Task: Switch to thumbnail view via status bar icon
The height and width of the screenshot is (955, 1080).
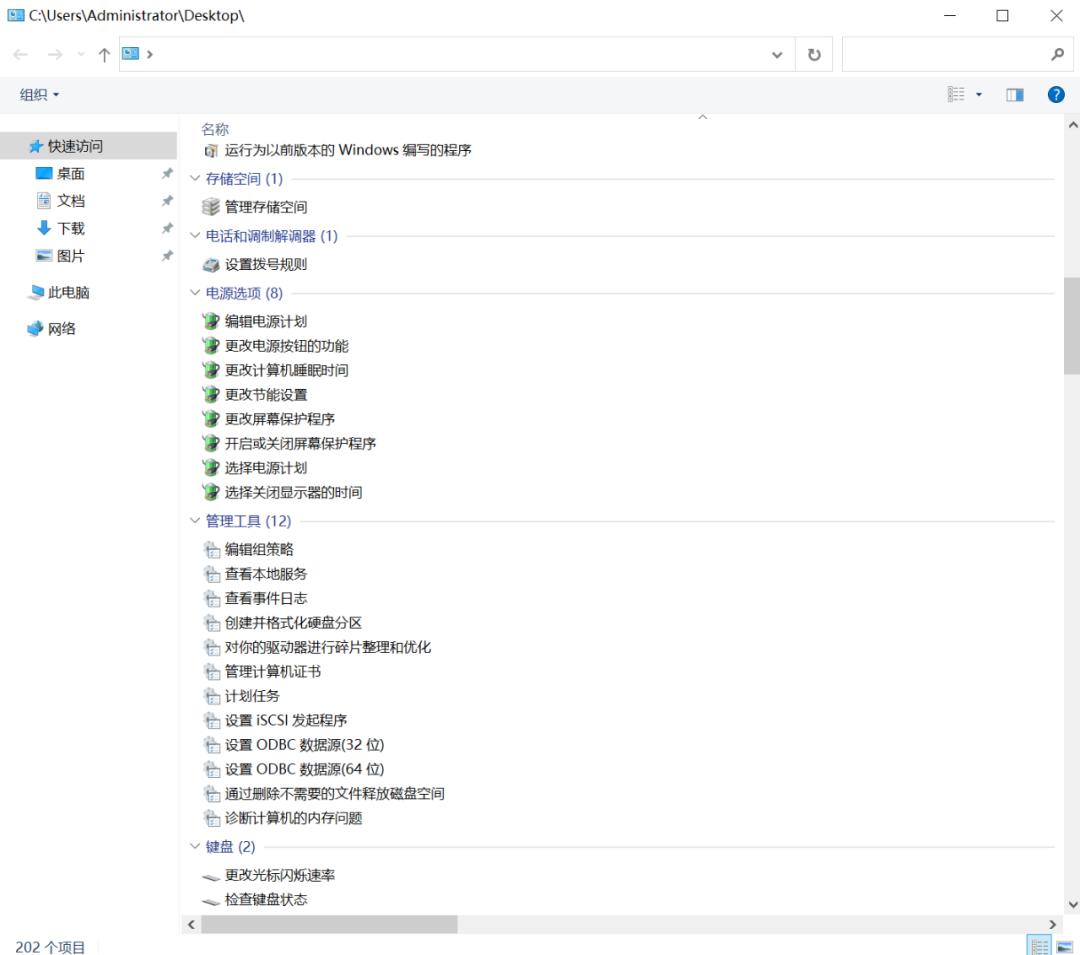Action: [x=1064, y=944]
